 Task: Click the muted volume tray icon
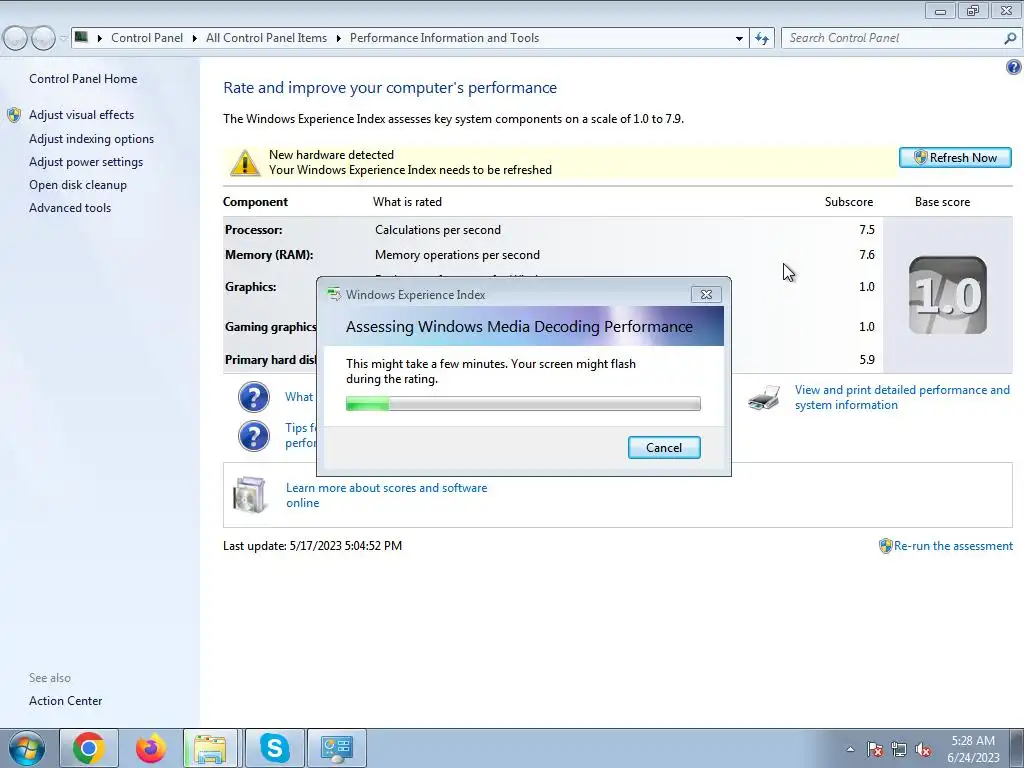point(923,750)
